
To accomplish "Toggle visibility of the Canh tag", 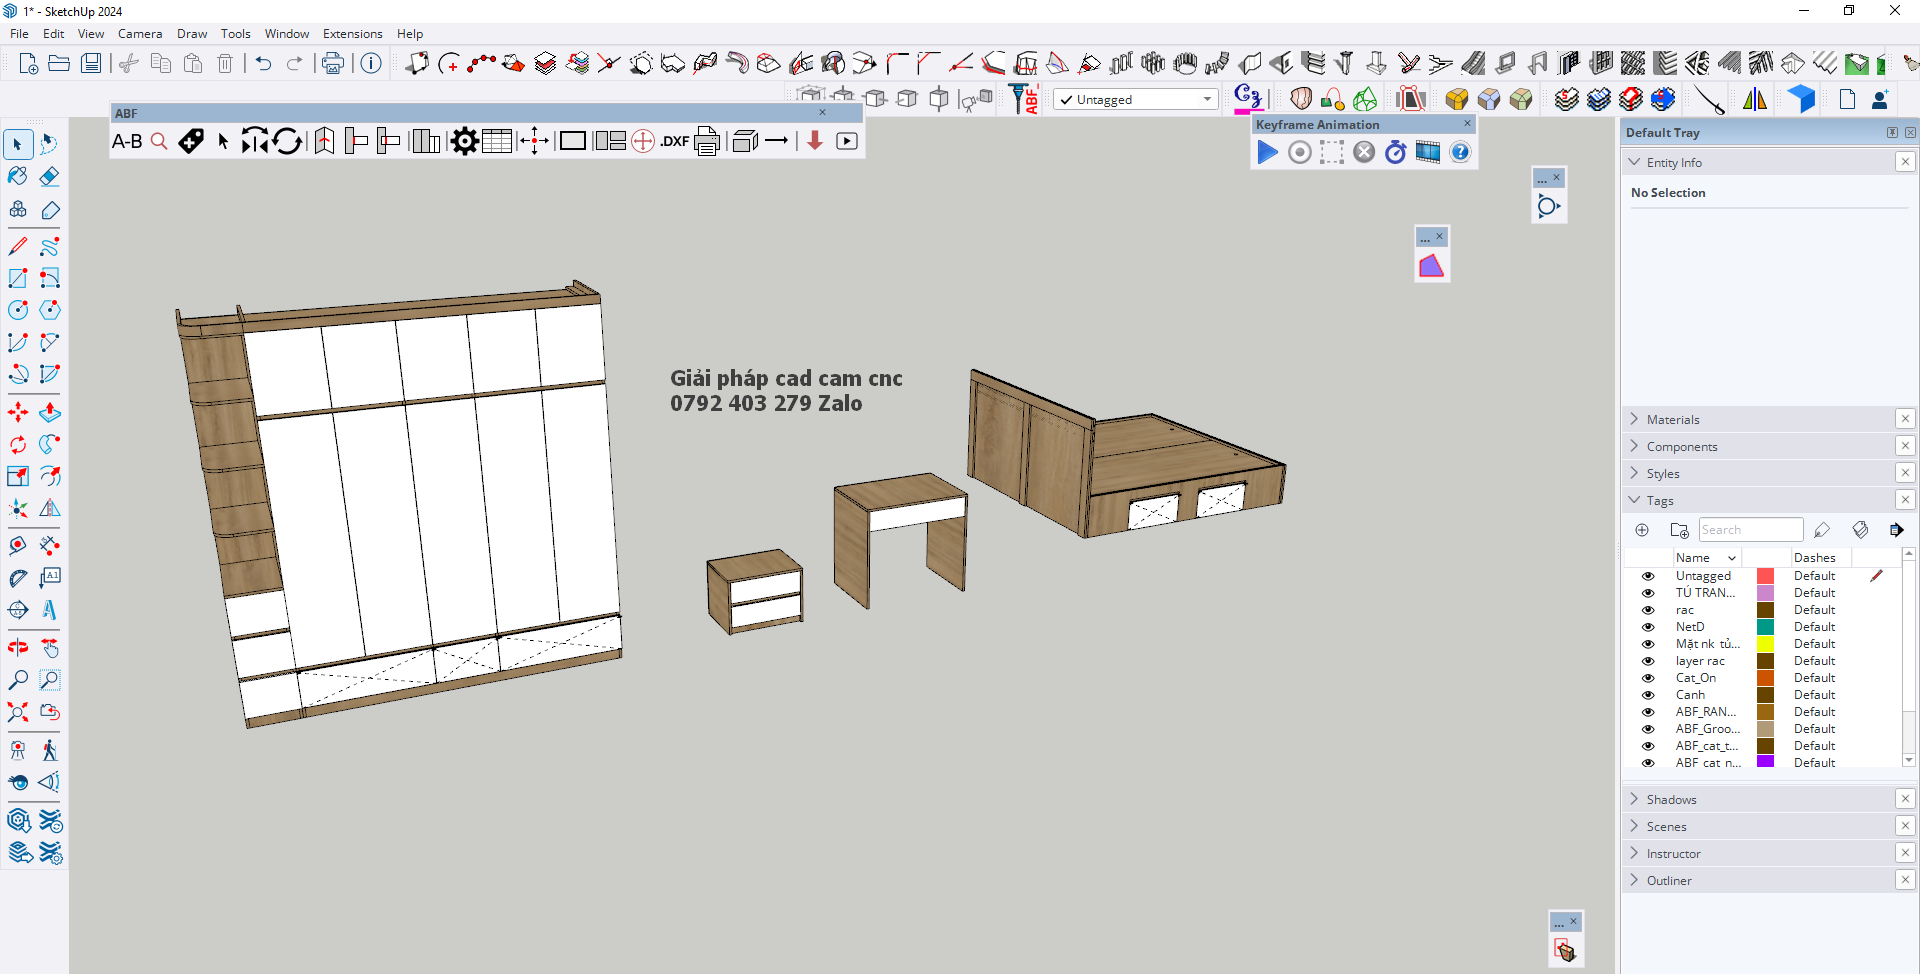I will (x=1648, y=695).
